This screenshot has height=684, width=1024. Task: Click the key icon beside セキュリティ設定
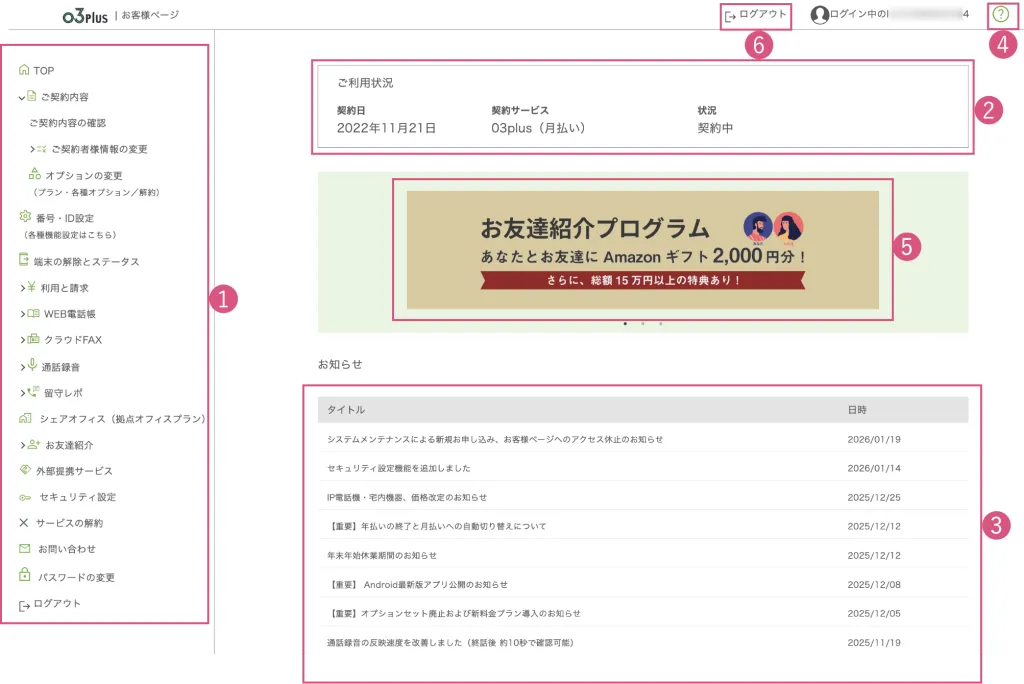tap(25, 497)
